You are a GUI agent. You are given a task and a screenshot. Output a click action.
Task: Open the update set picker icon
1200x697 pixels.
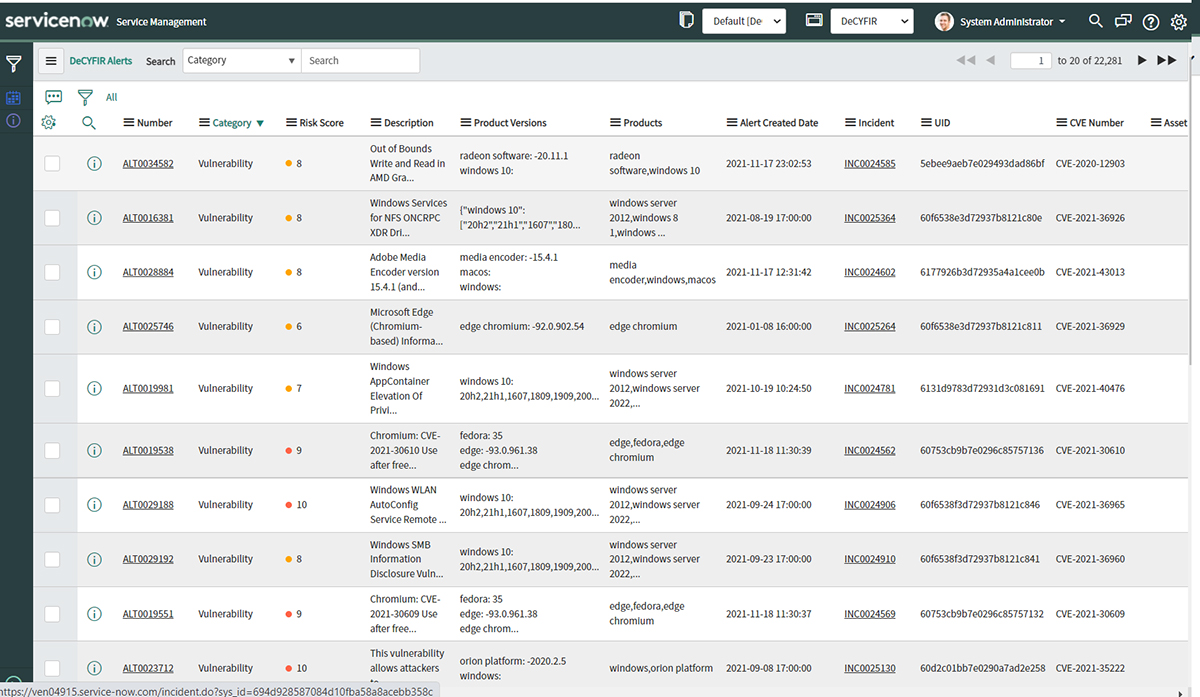coord(686,21)
